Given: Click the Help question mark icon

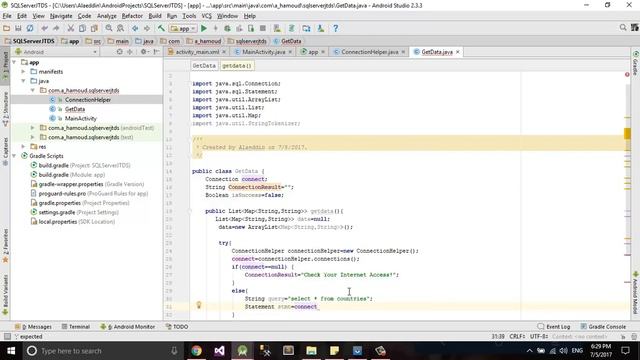Looking at the screenshot, I should click(336, 28).
